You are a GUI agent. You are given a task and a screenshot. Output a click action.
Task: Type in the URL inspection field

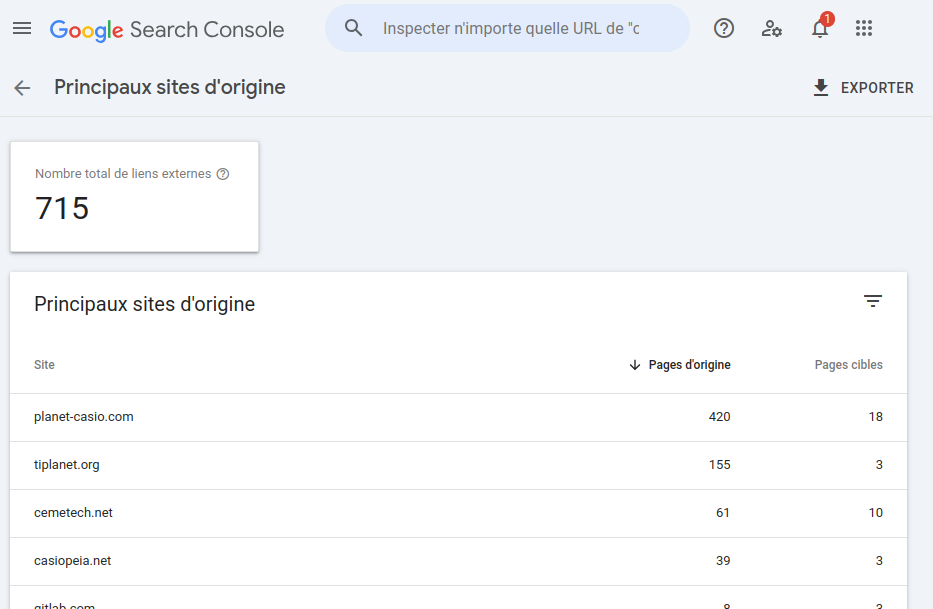click(510, 28)
